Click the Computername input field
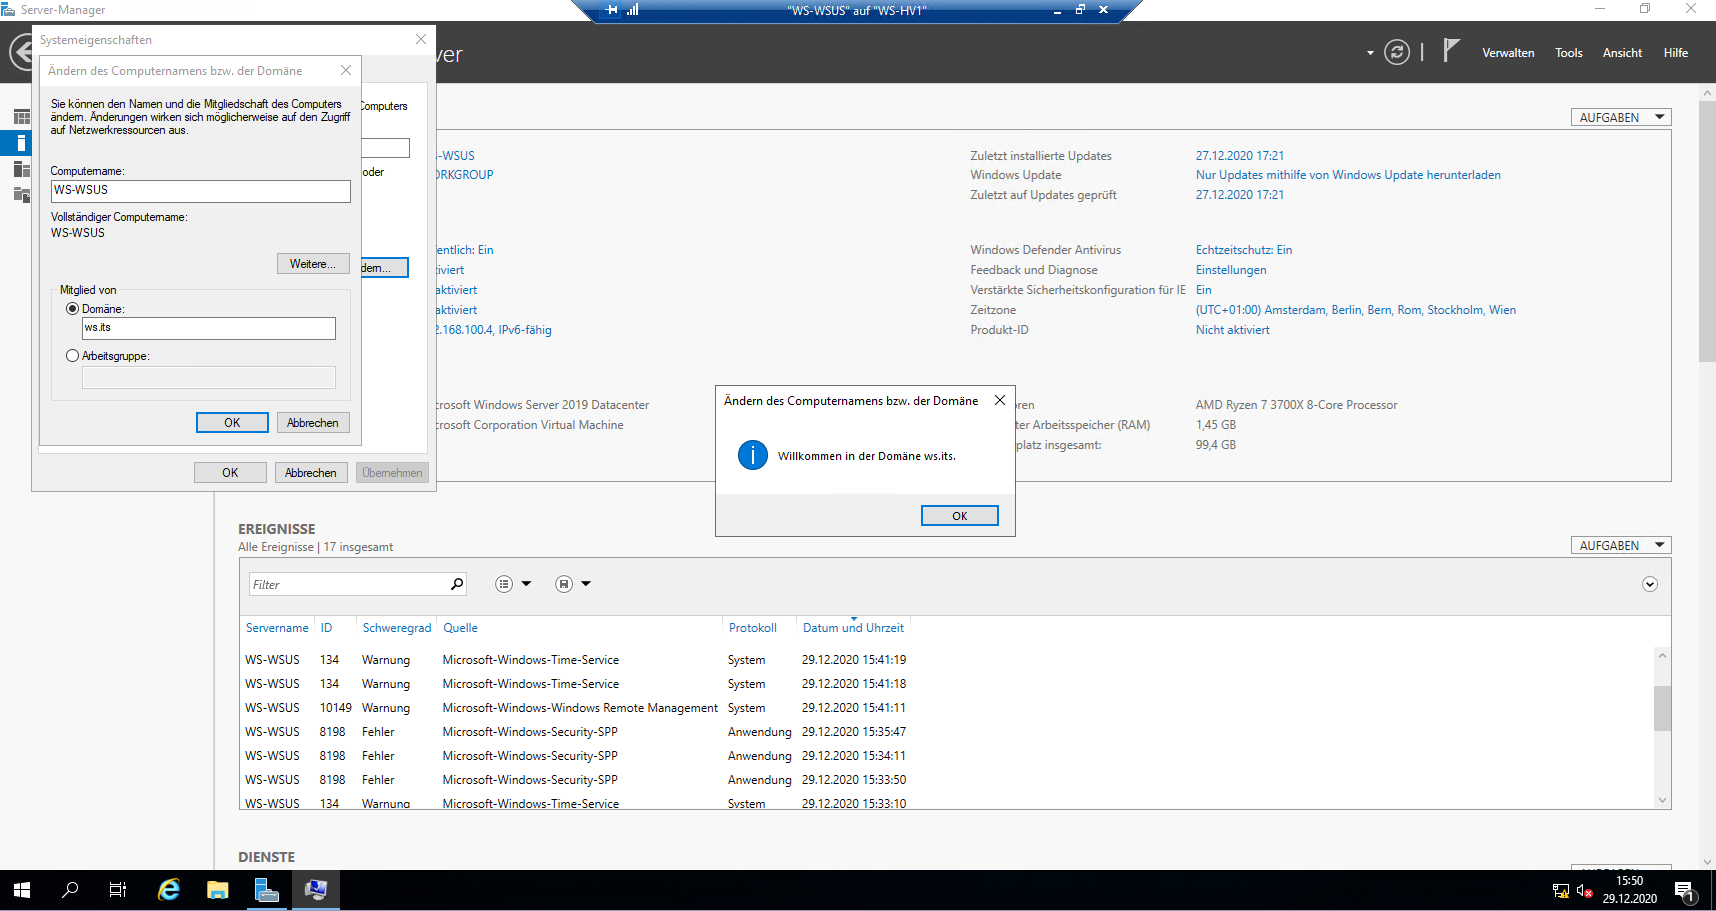This screenshot has height=911, width=1716. tap(200, 191)
